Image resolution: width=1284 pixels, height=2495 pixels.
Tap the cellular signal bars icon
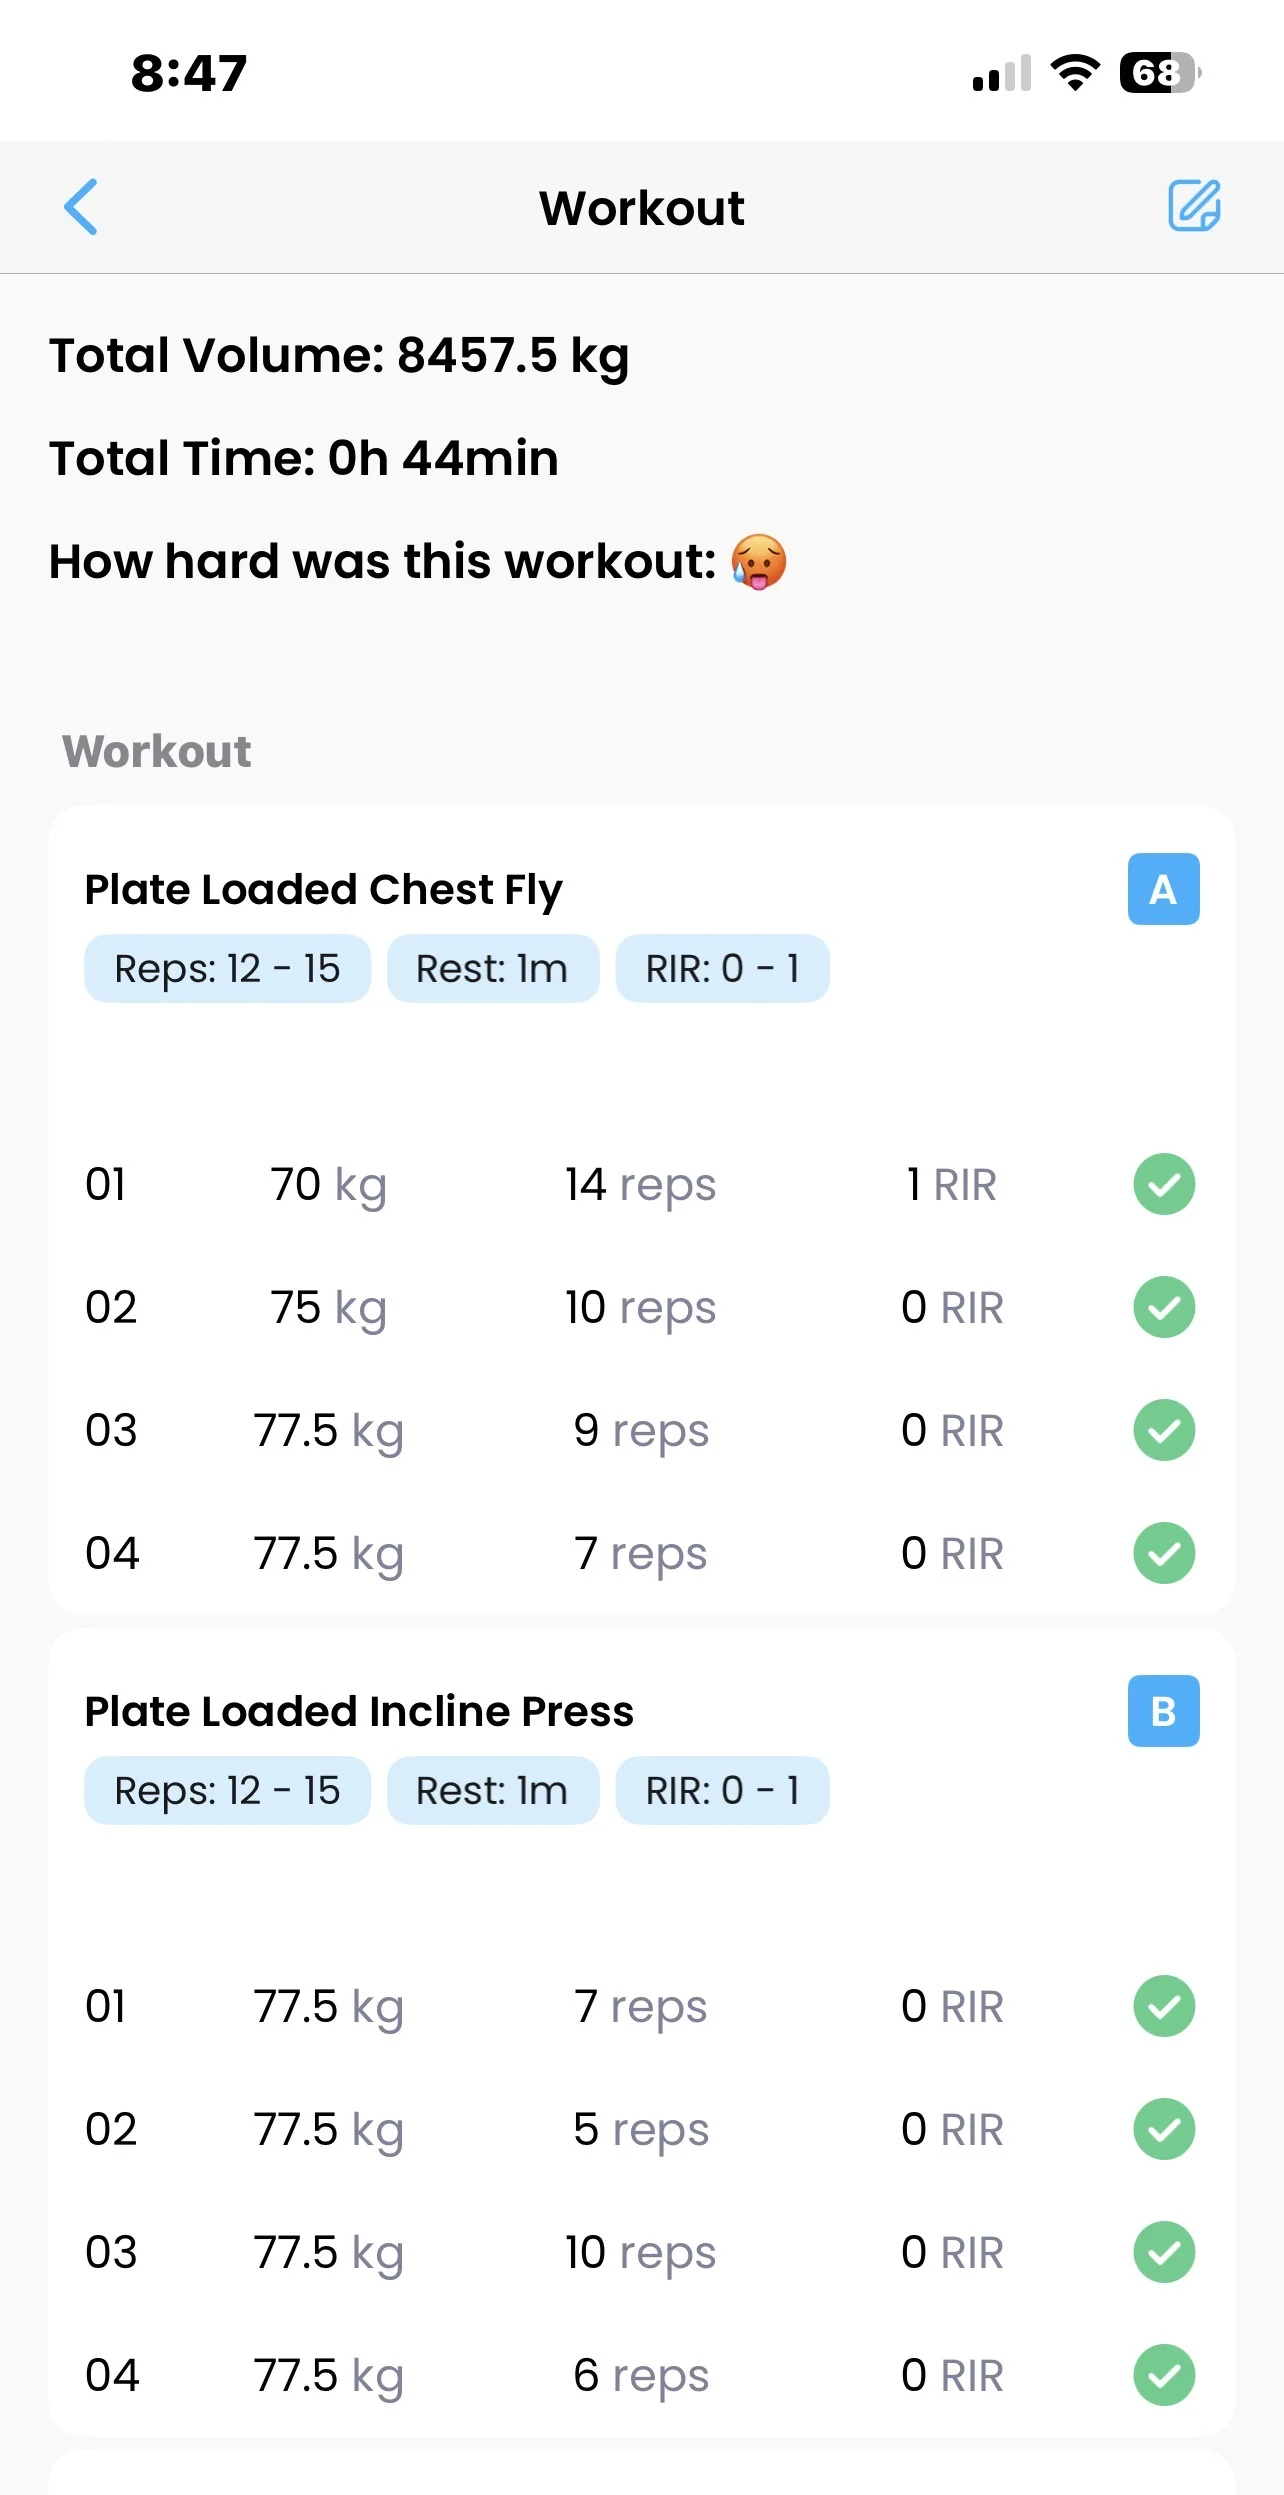coord(1001,74)
